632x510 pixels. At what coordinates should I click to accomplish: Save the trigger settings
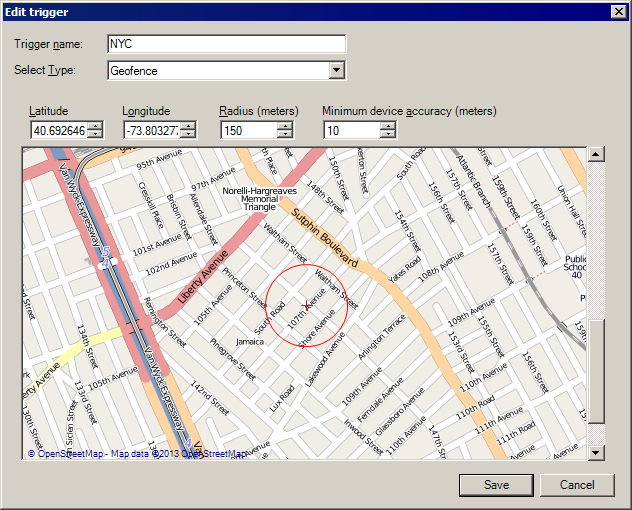click(x=496, y=485)
